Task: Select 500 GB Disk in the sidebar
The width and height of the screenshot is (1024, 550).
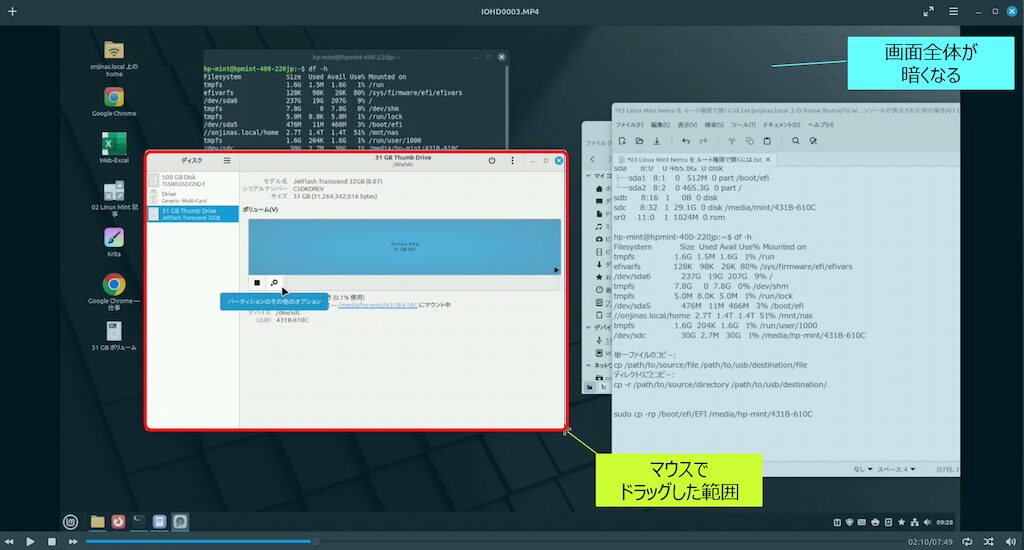Action: point(192,180)
